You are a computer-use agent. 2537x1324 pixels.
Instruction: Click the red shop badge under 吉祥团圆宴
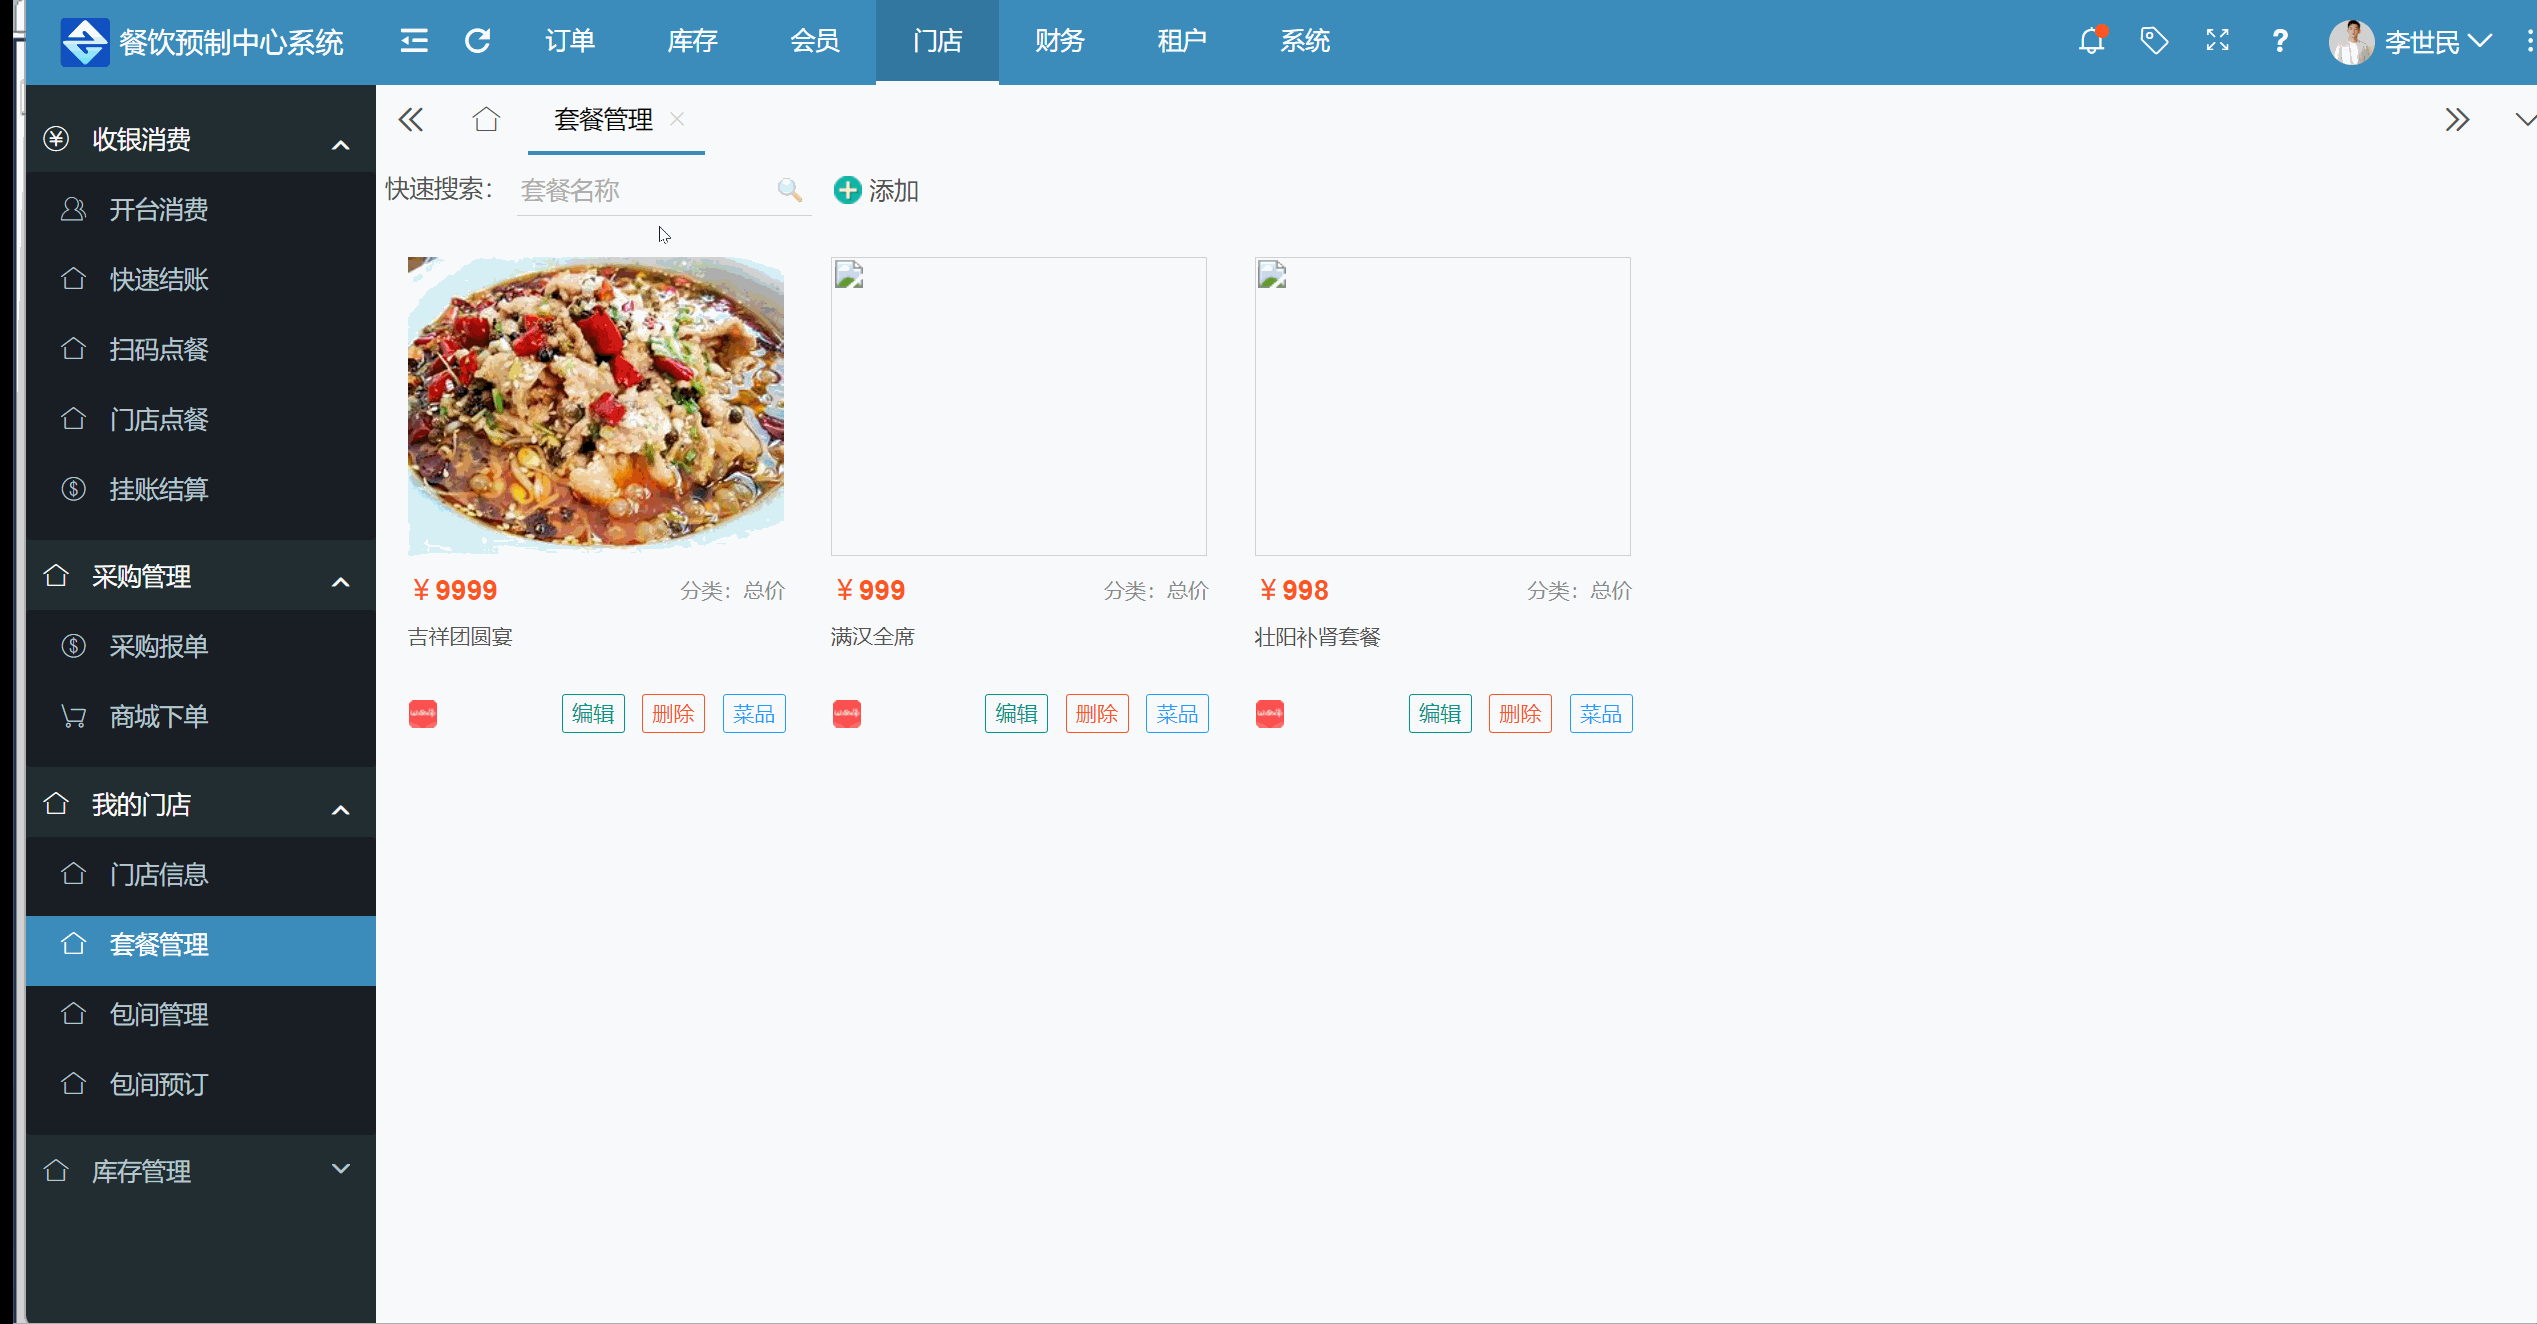click(423, 714)
